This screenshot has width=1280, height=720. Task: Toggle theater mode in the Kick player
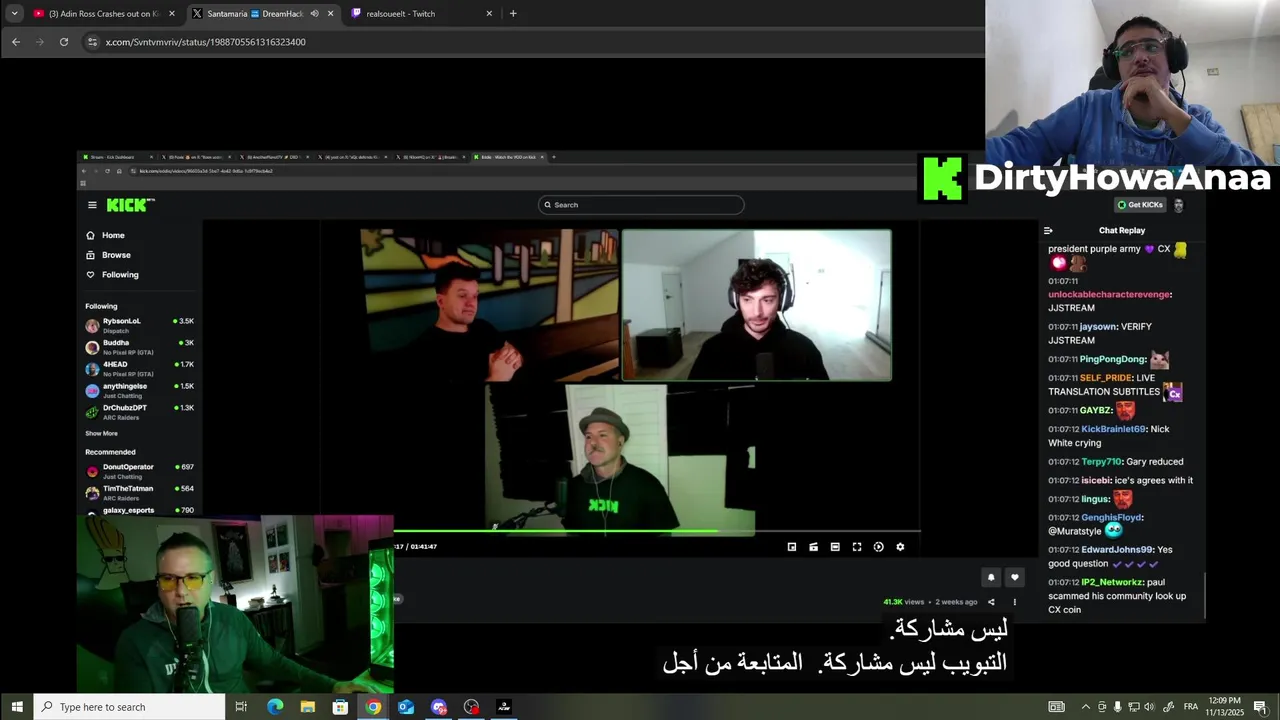(x=835, y=547)
